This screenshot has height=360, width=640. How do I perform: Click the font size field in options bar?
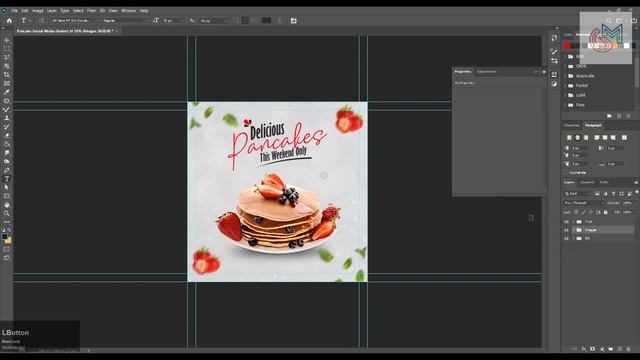point(173,20)
